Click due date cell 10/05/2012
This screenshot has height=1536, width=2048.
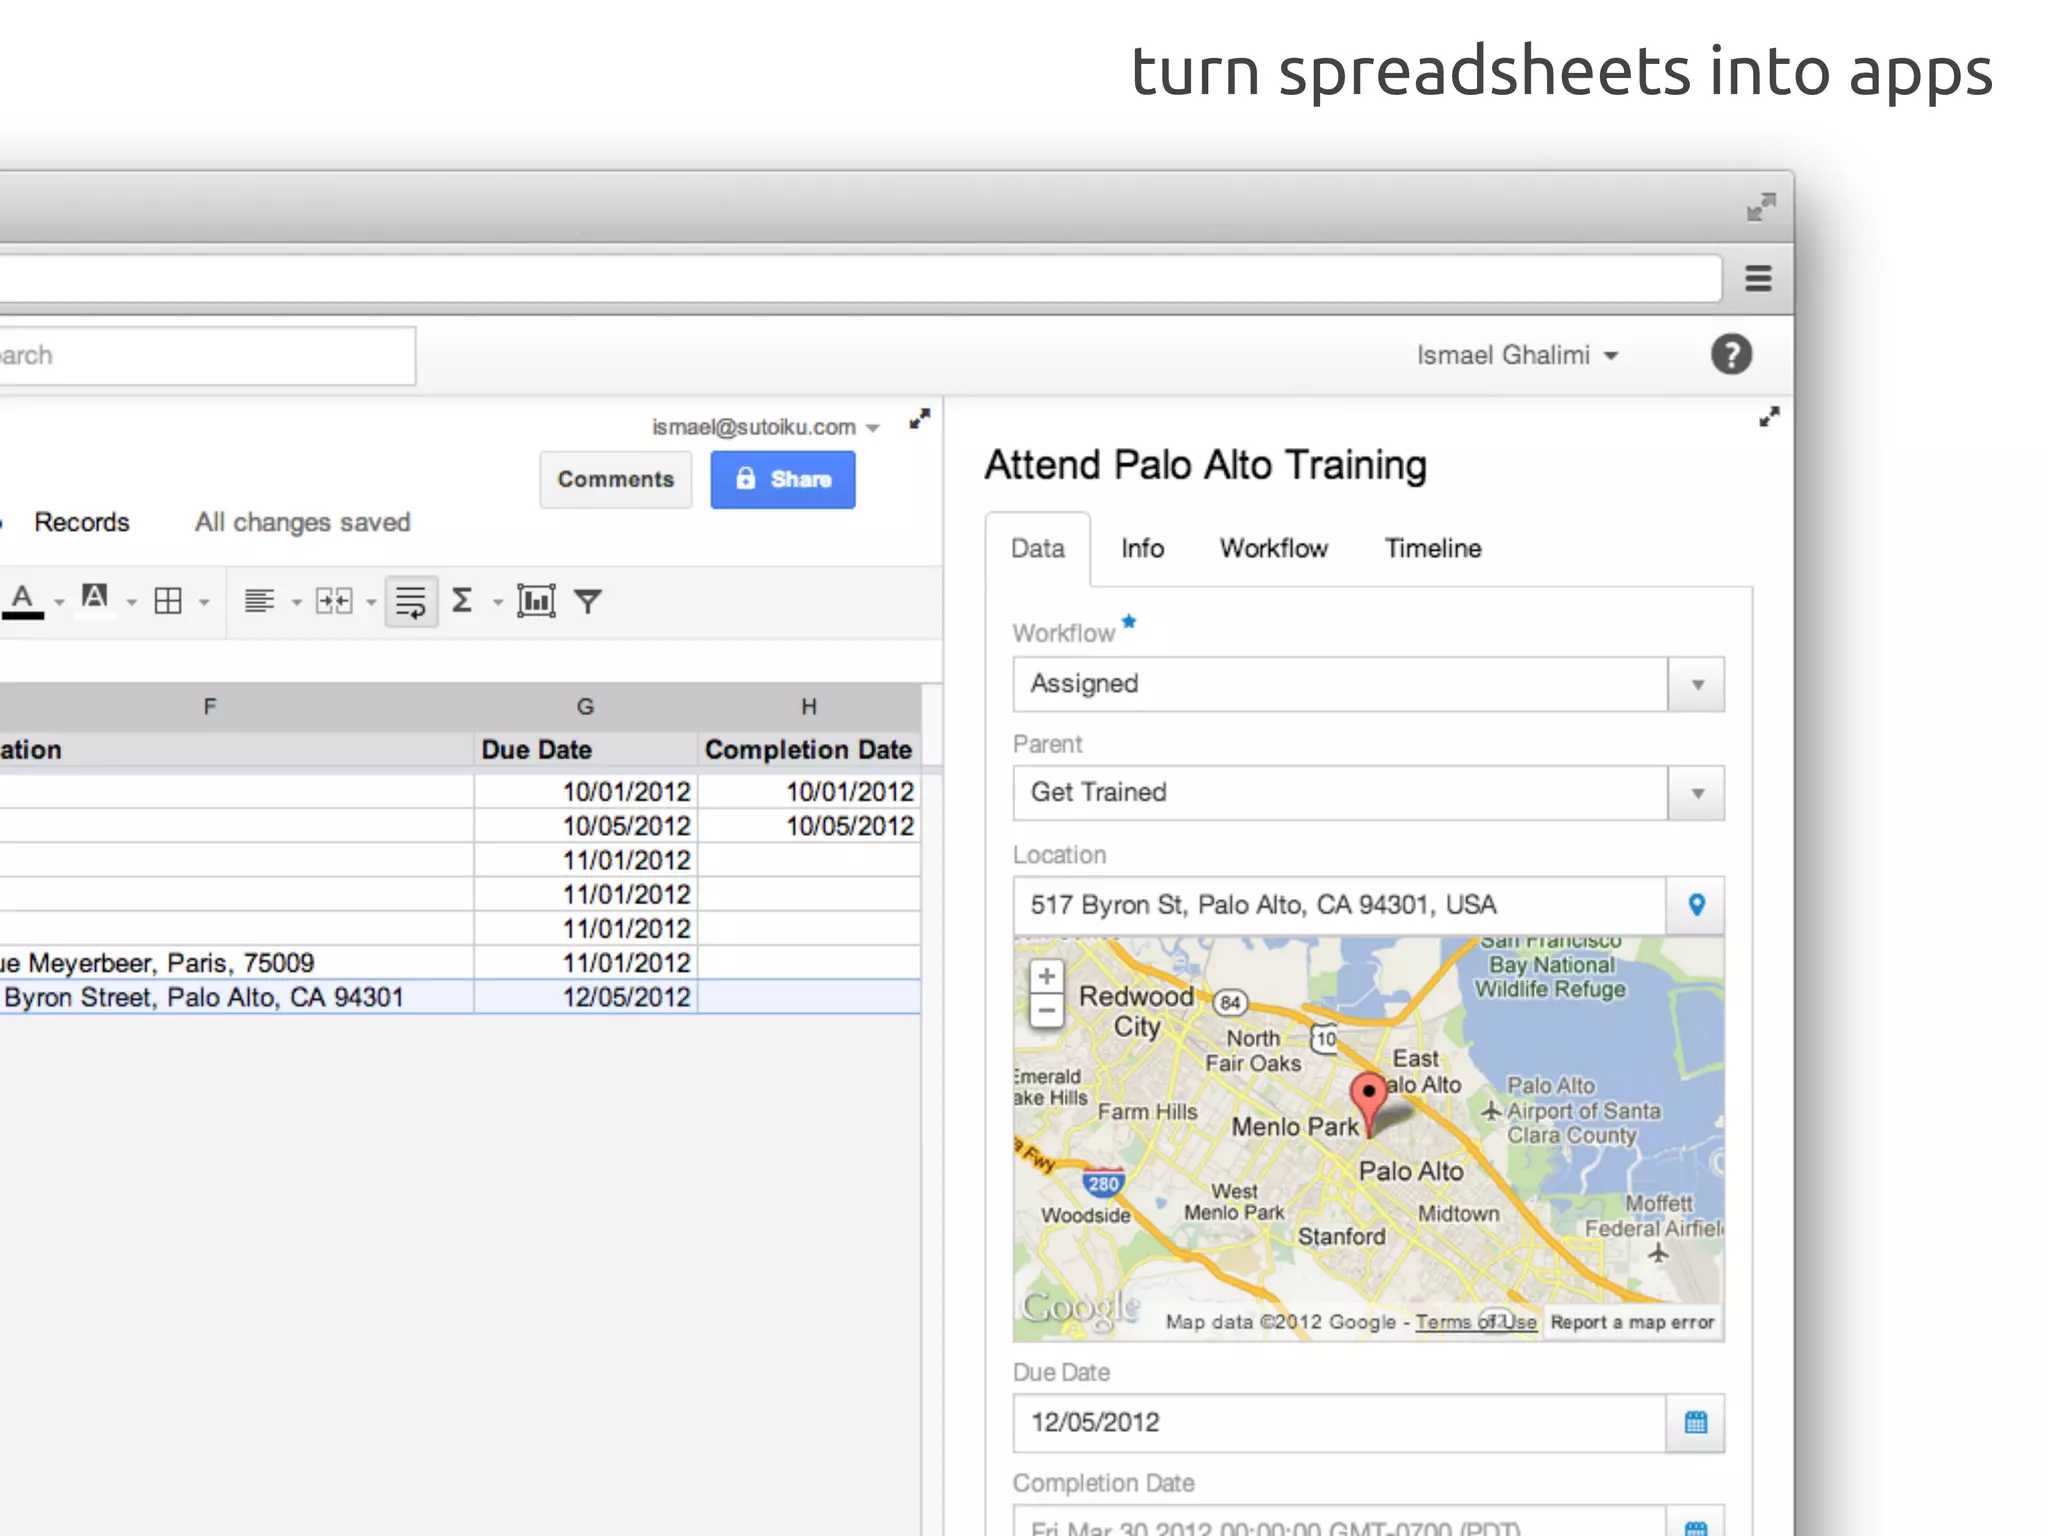(585, 826)
